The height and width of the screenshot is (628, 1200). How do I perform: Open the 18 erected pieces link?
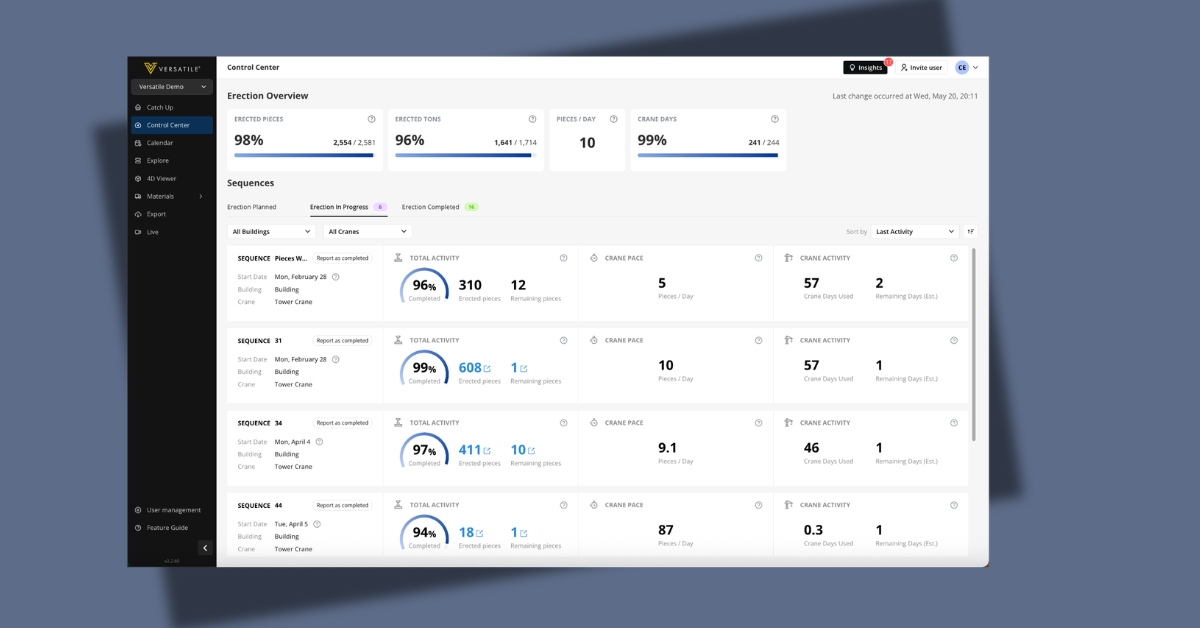(471, 533)
